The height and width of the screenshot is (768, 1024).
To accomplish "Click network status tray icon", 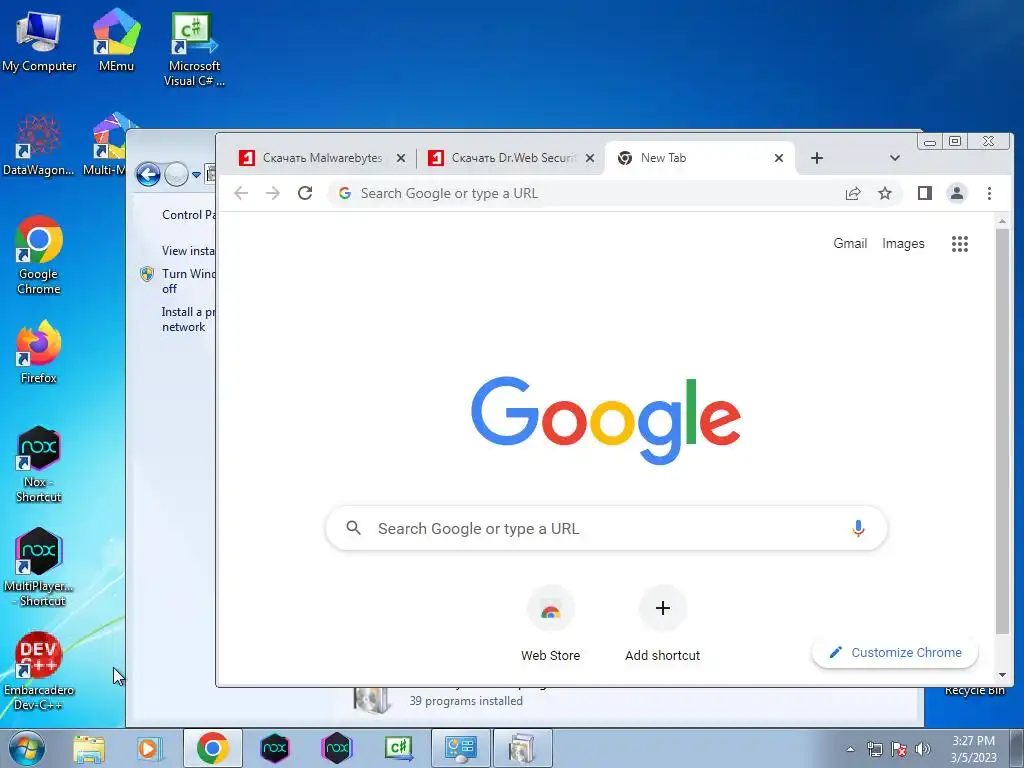I will pyautogui.click(x=874, y=749).
